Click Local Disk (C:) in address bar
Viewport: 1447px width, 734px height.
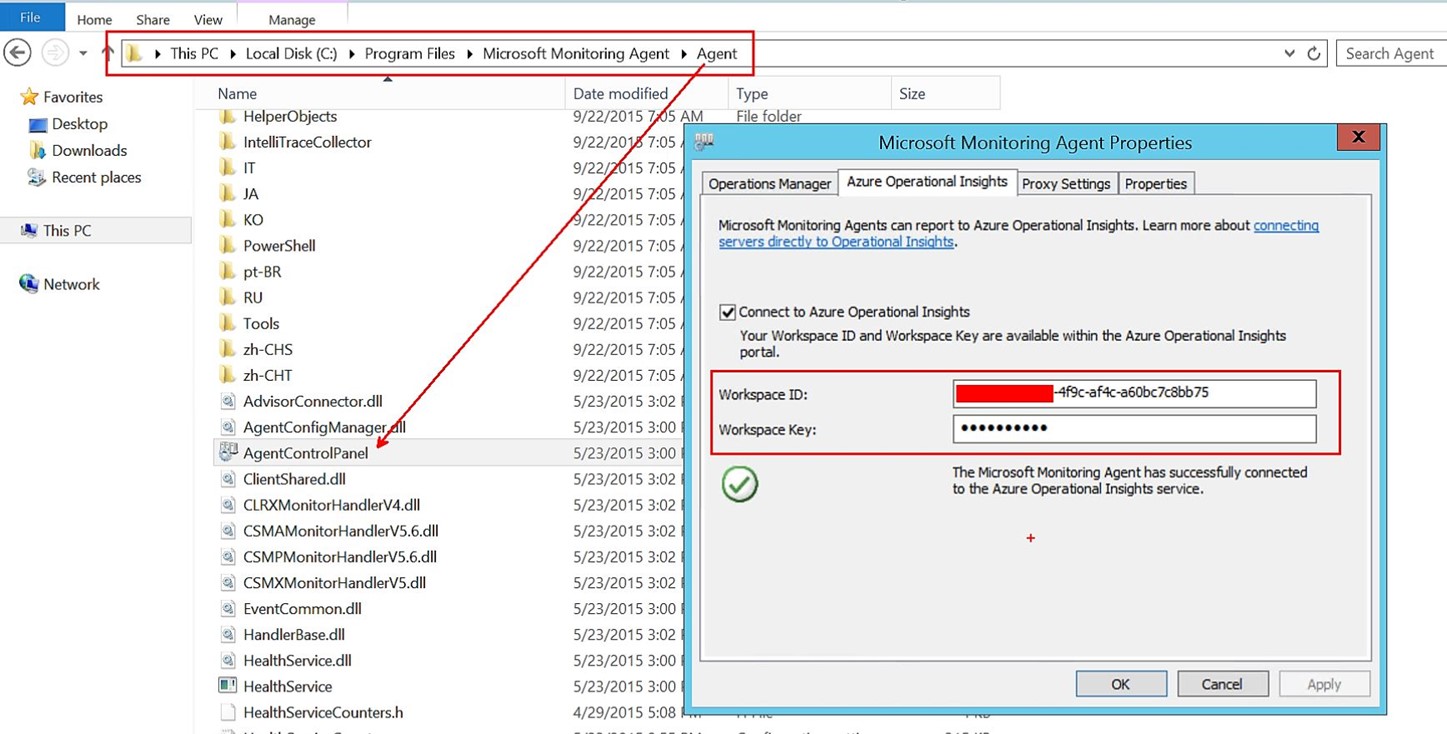pyautogui.click(x=291, y=54)
